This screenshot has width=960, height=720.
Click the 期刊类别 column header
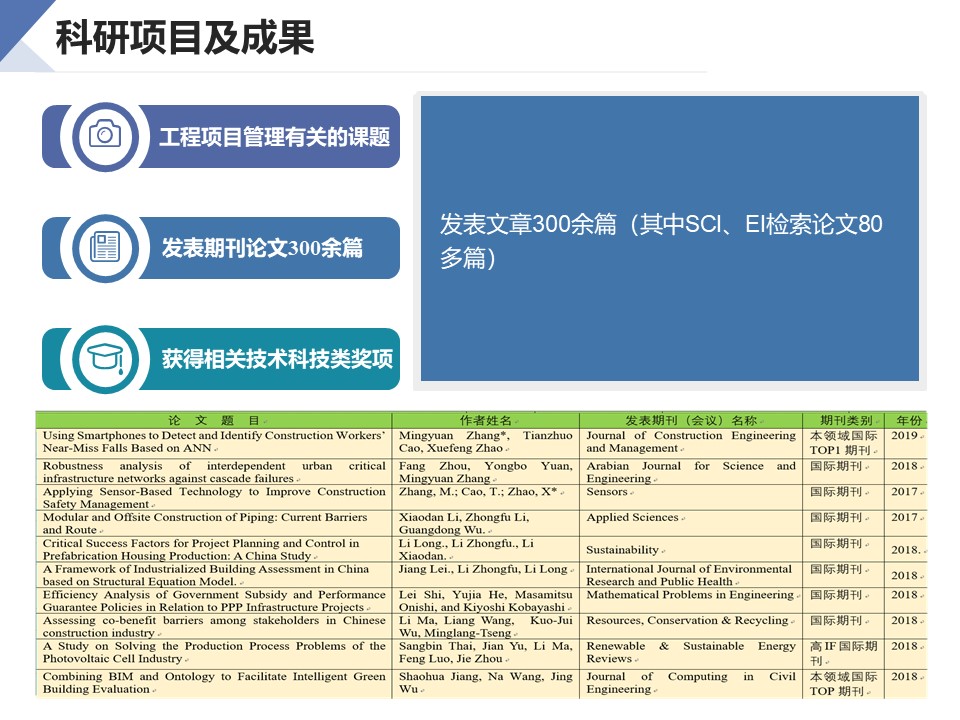846,420
